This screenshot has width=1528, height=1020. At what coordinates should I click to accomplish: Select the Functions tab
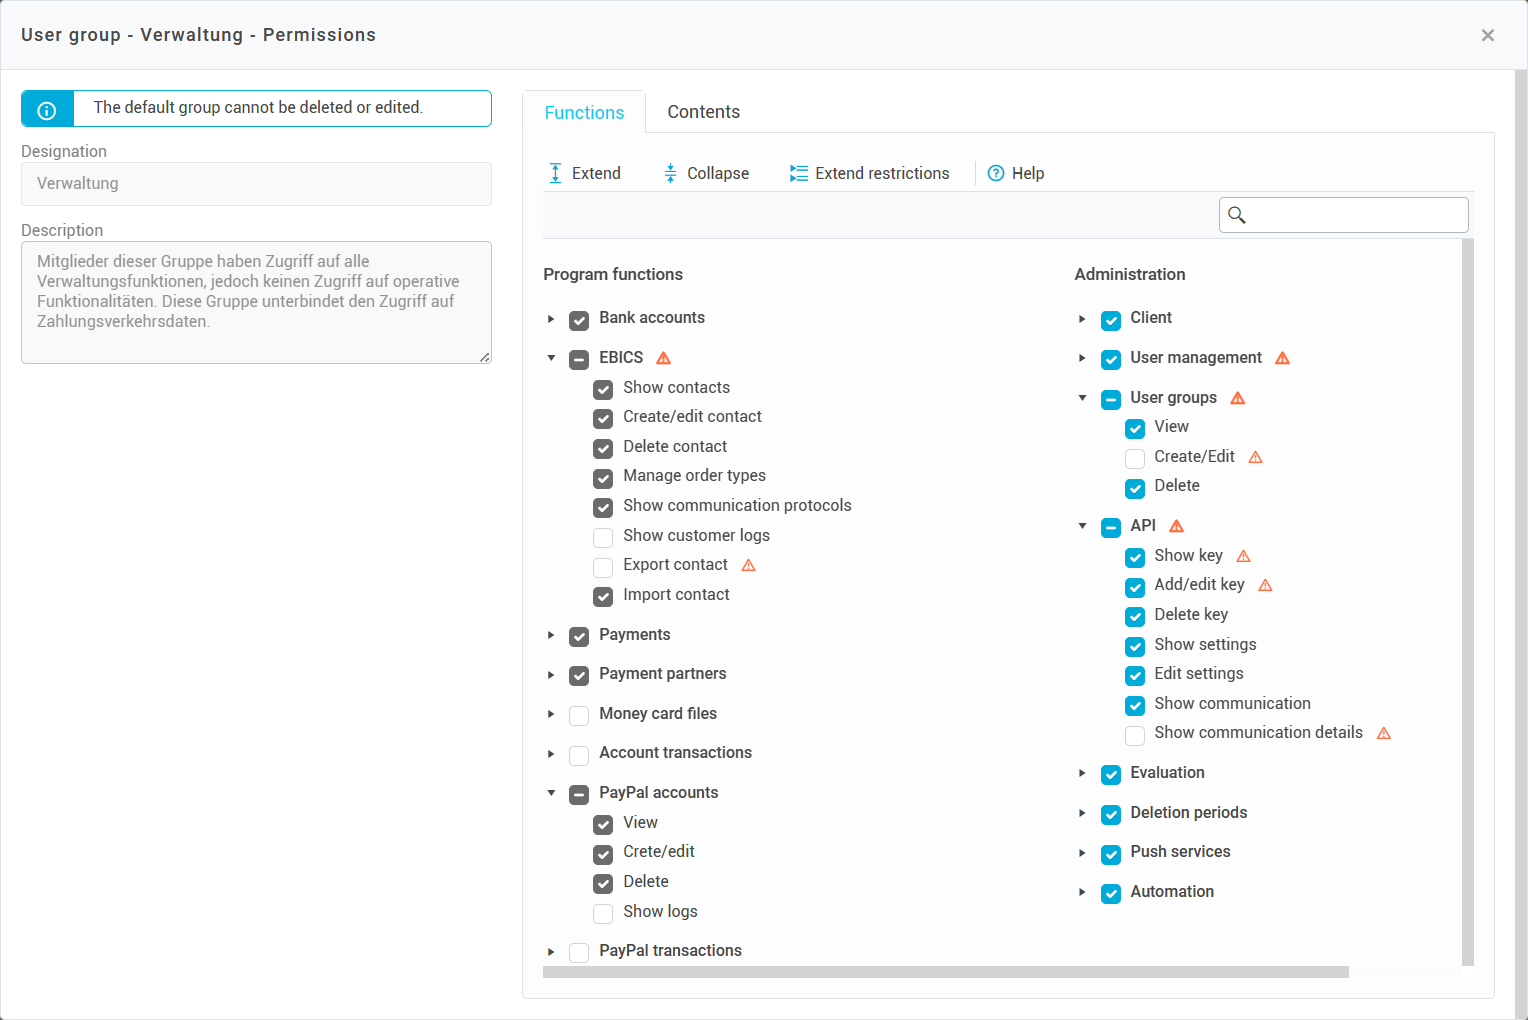(x=584, y=113)
